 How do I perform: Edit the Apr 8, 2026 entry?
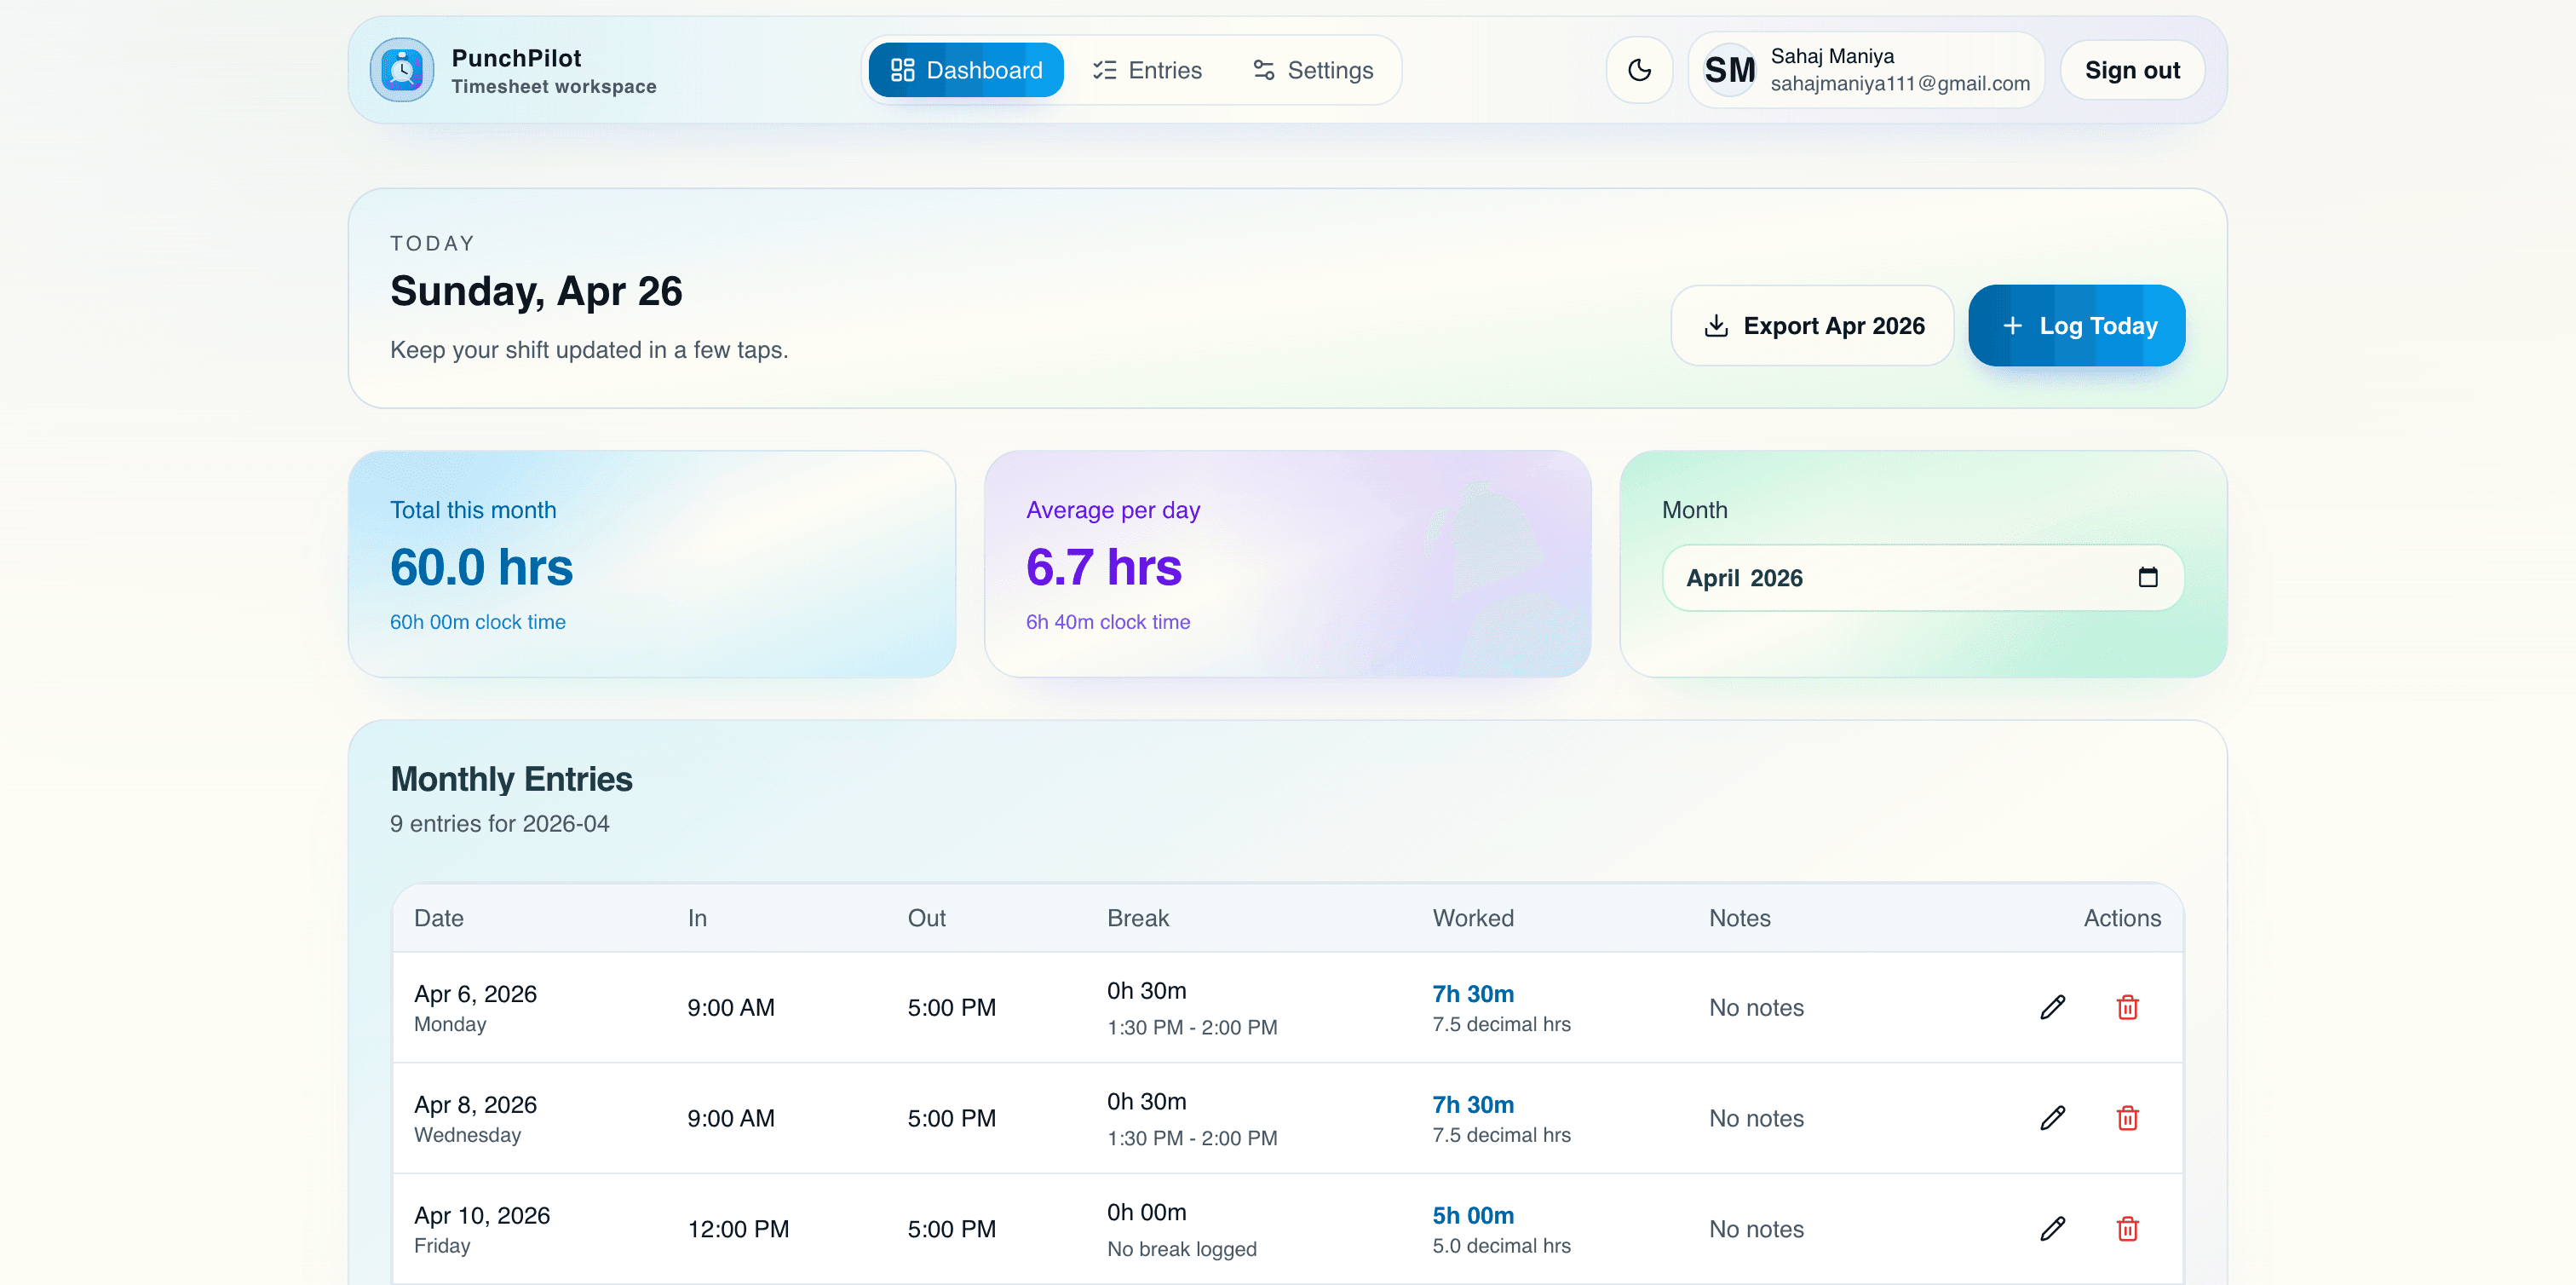2052,1118
